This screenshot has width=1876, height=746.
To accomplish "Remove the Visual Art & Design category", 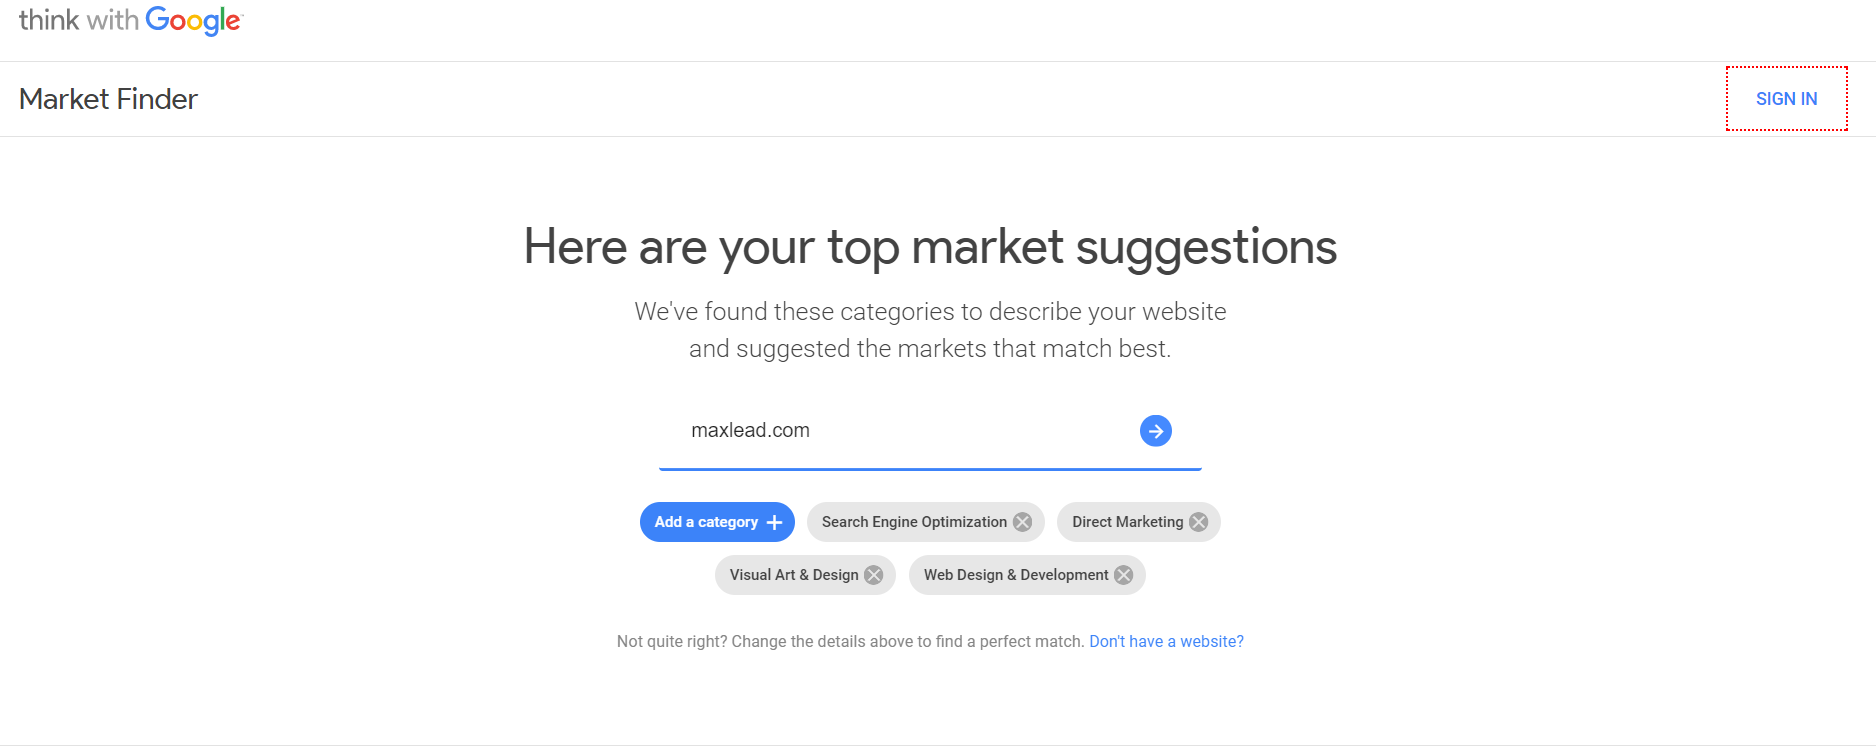I will point(873,575).
